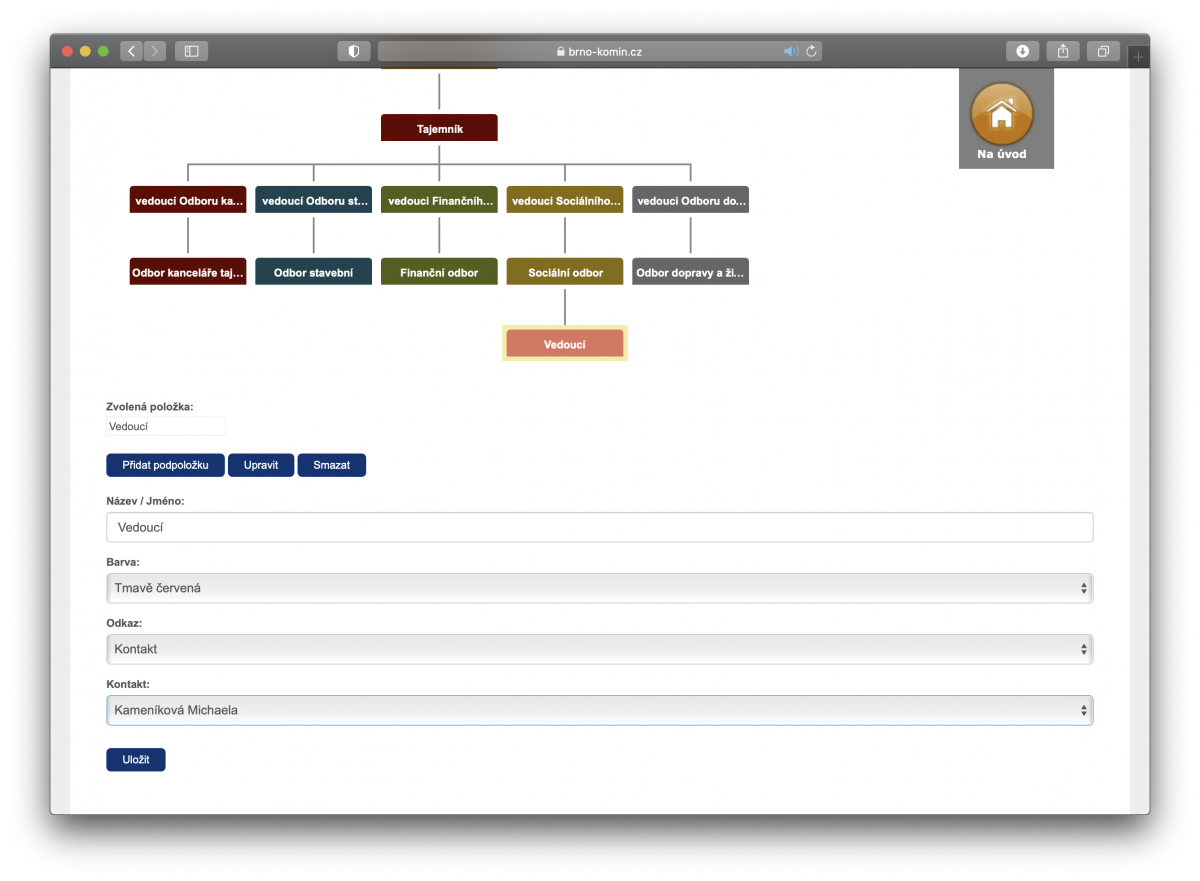Click the Safari back arrow button
This screenshot has width=1200, height=881.
click(132, 51)
